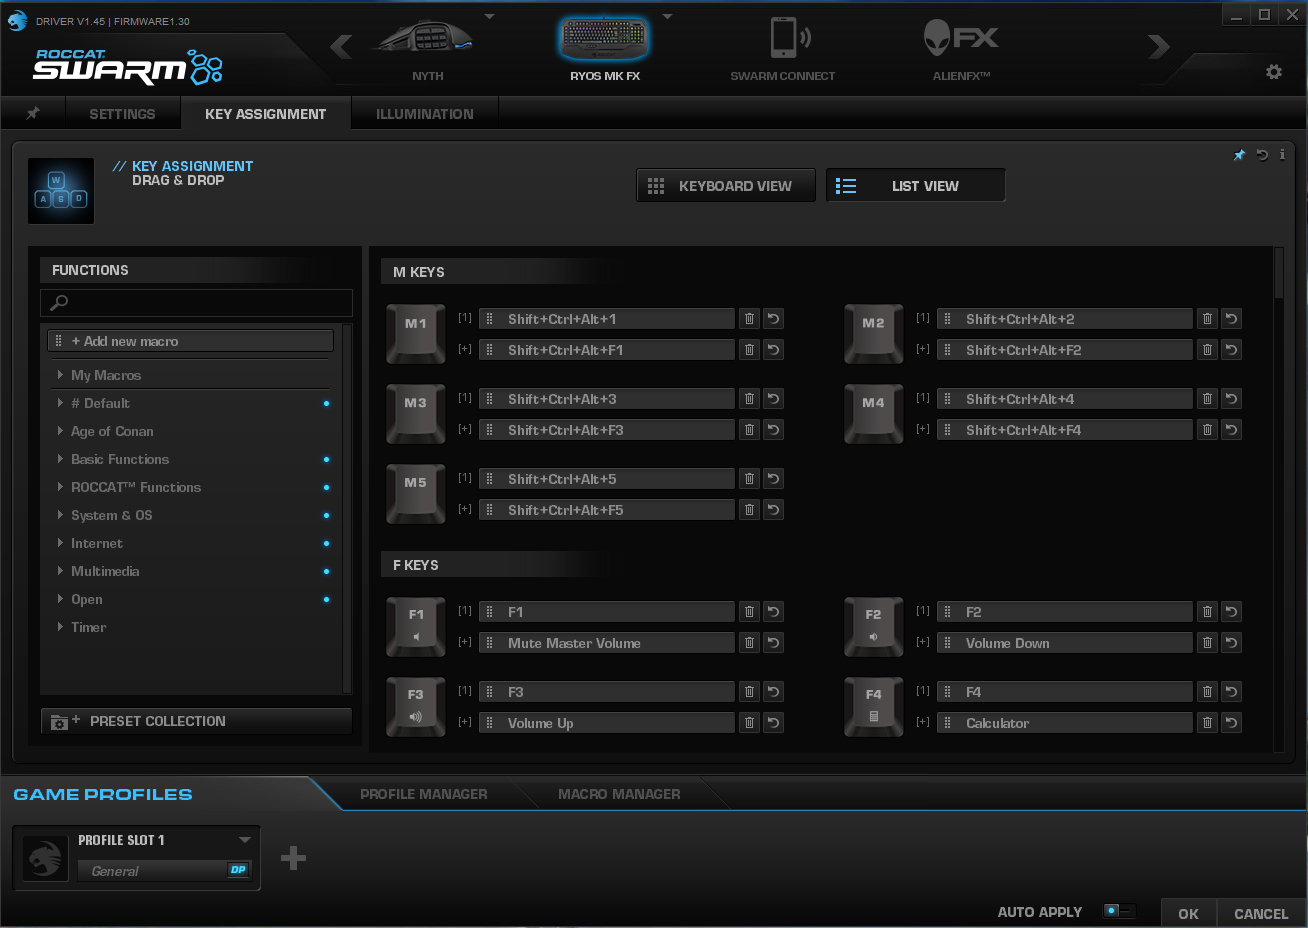Click the profile slot 1 ROCCAT logo

[45, 858]
